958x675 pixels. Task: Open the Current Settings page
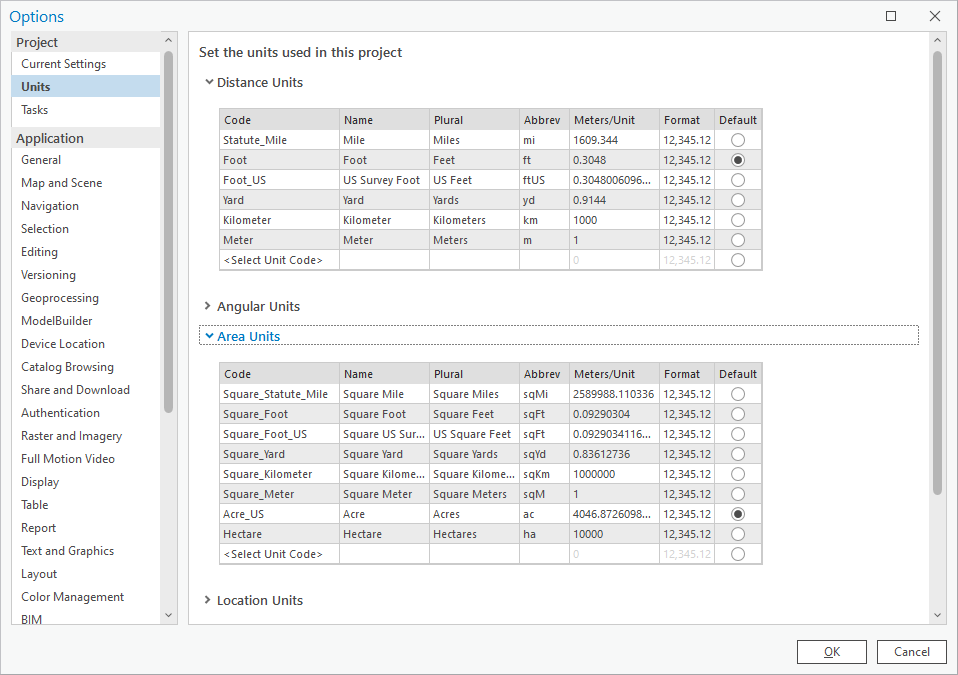tap(64, 64)
